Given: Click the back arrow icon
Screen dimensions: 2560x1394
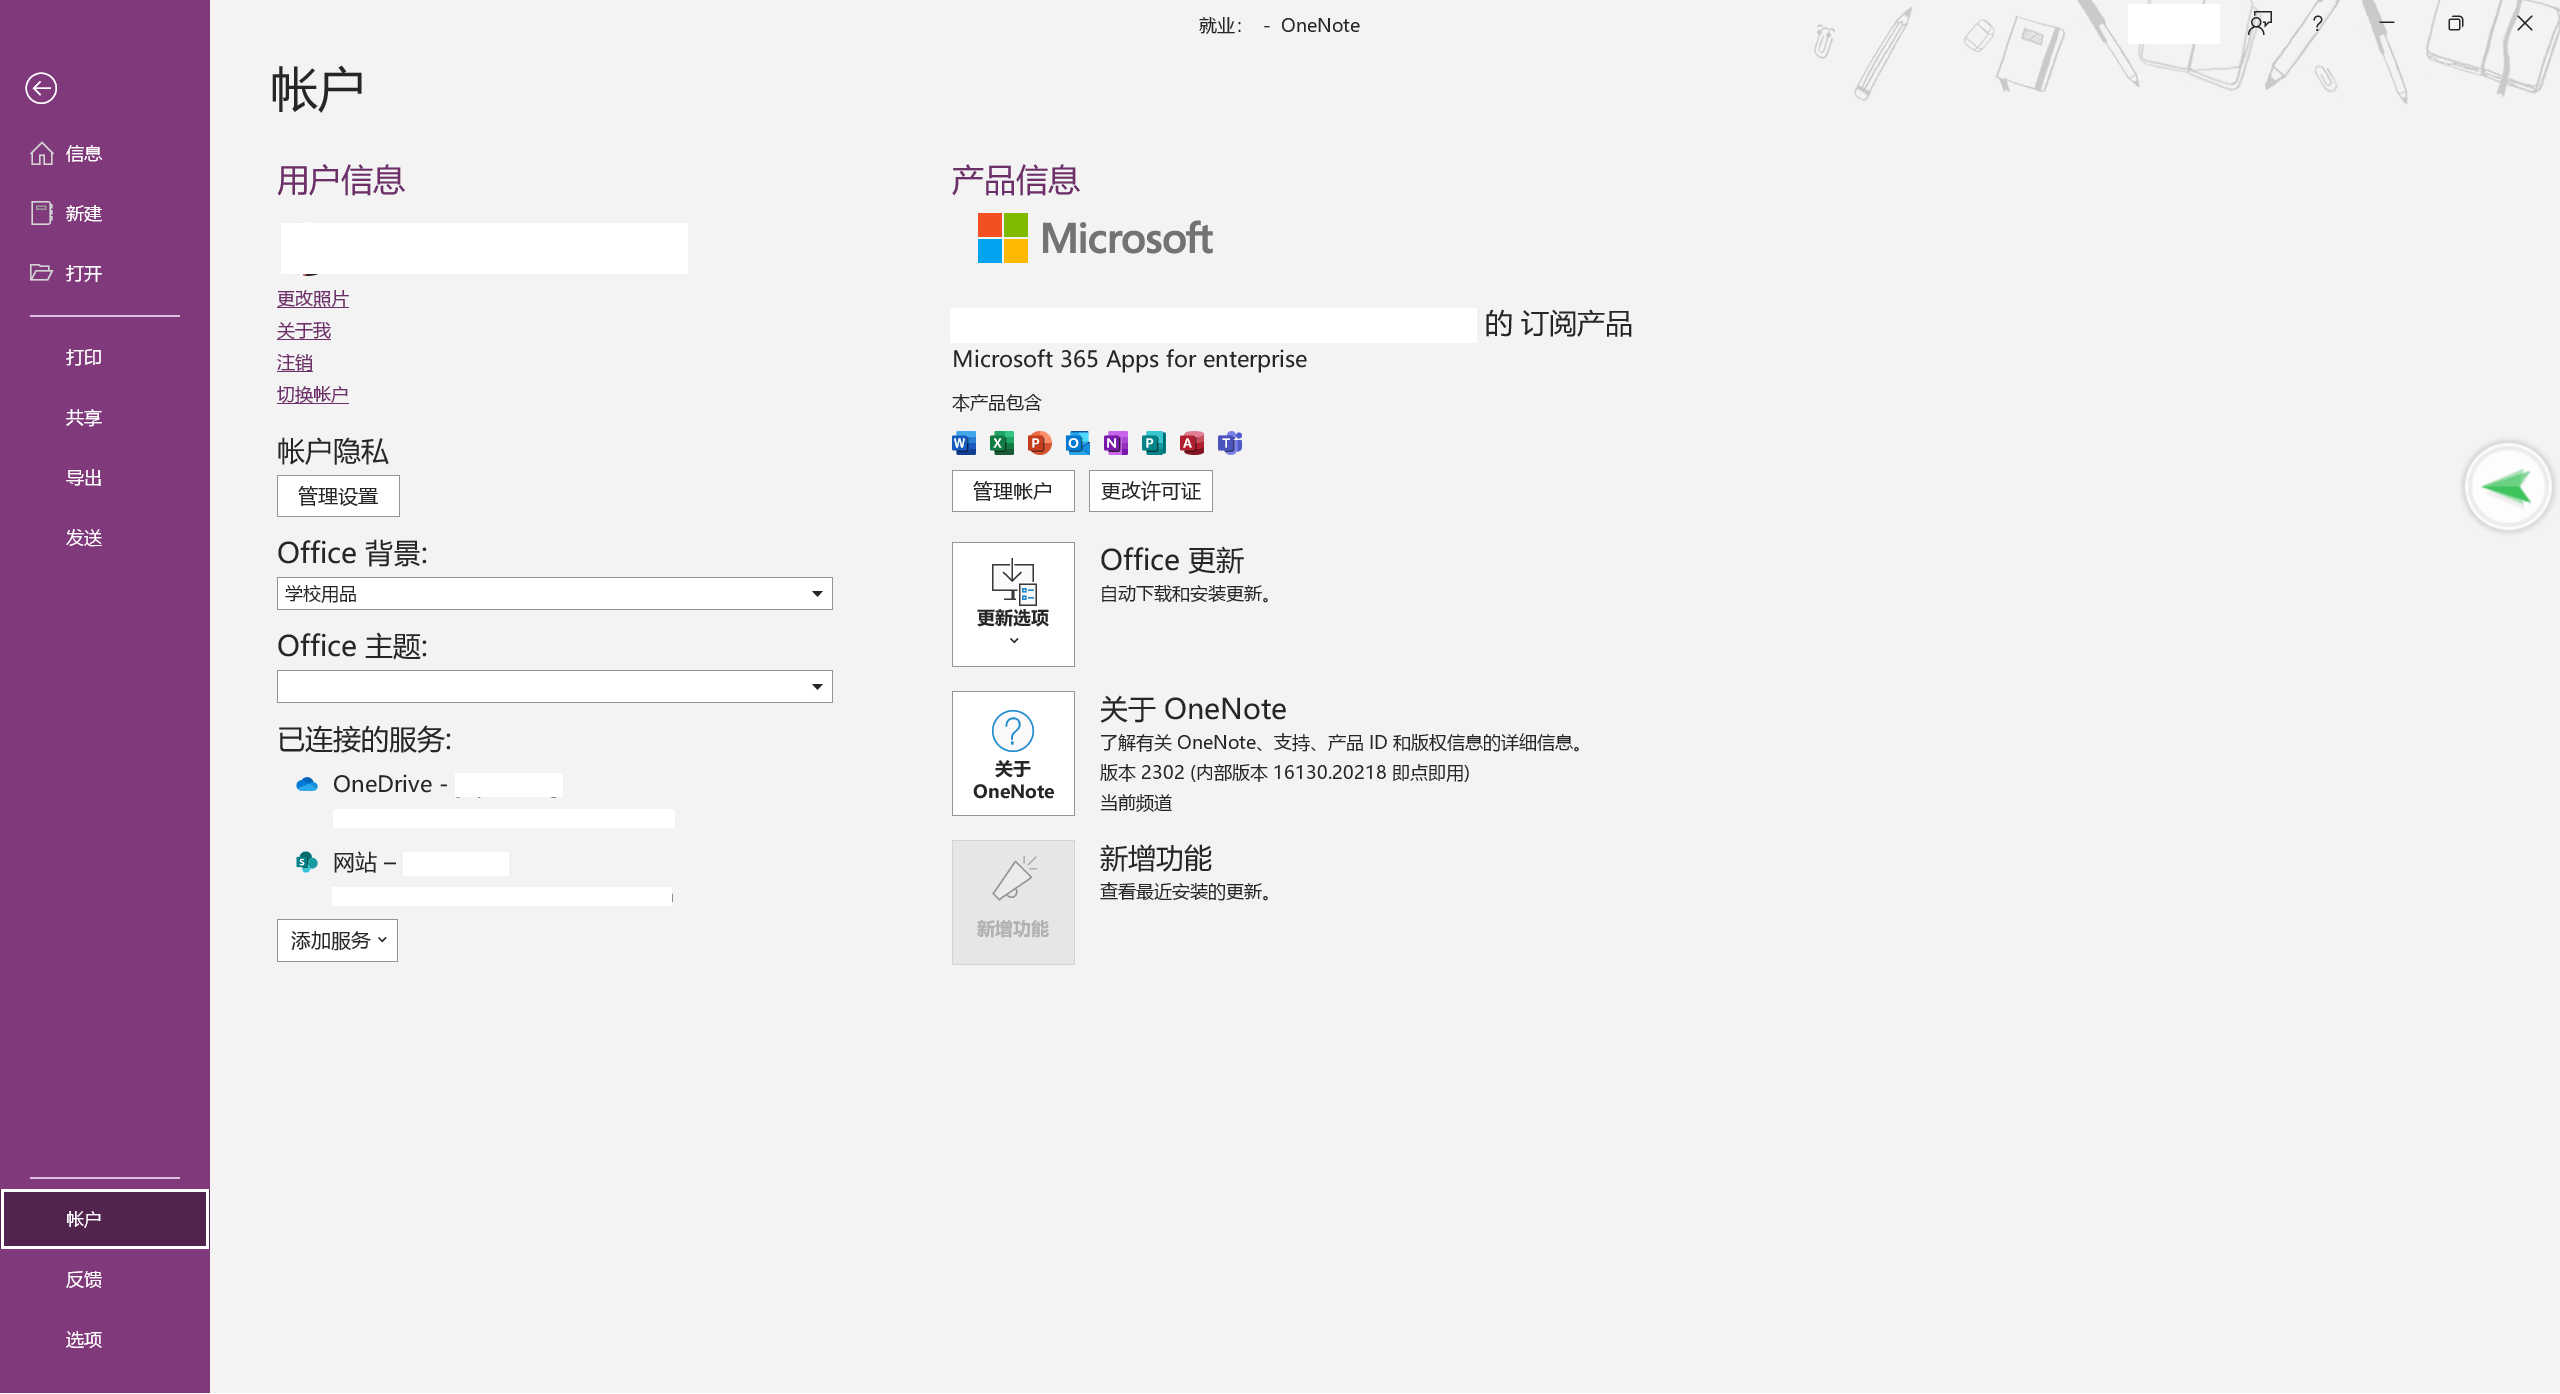Looking at the screenshot, I should (41, 89).
